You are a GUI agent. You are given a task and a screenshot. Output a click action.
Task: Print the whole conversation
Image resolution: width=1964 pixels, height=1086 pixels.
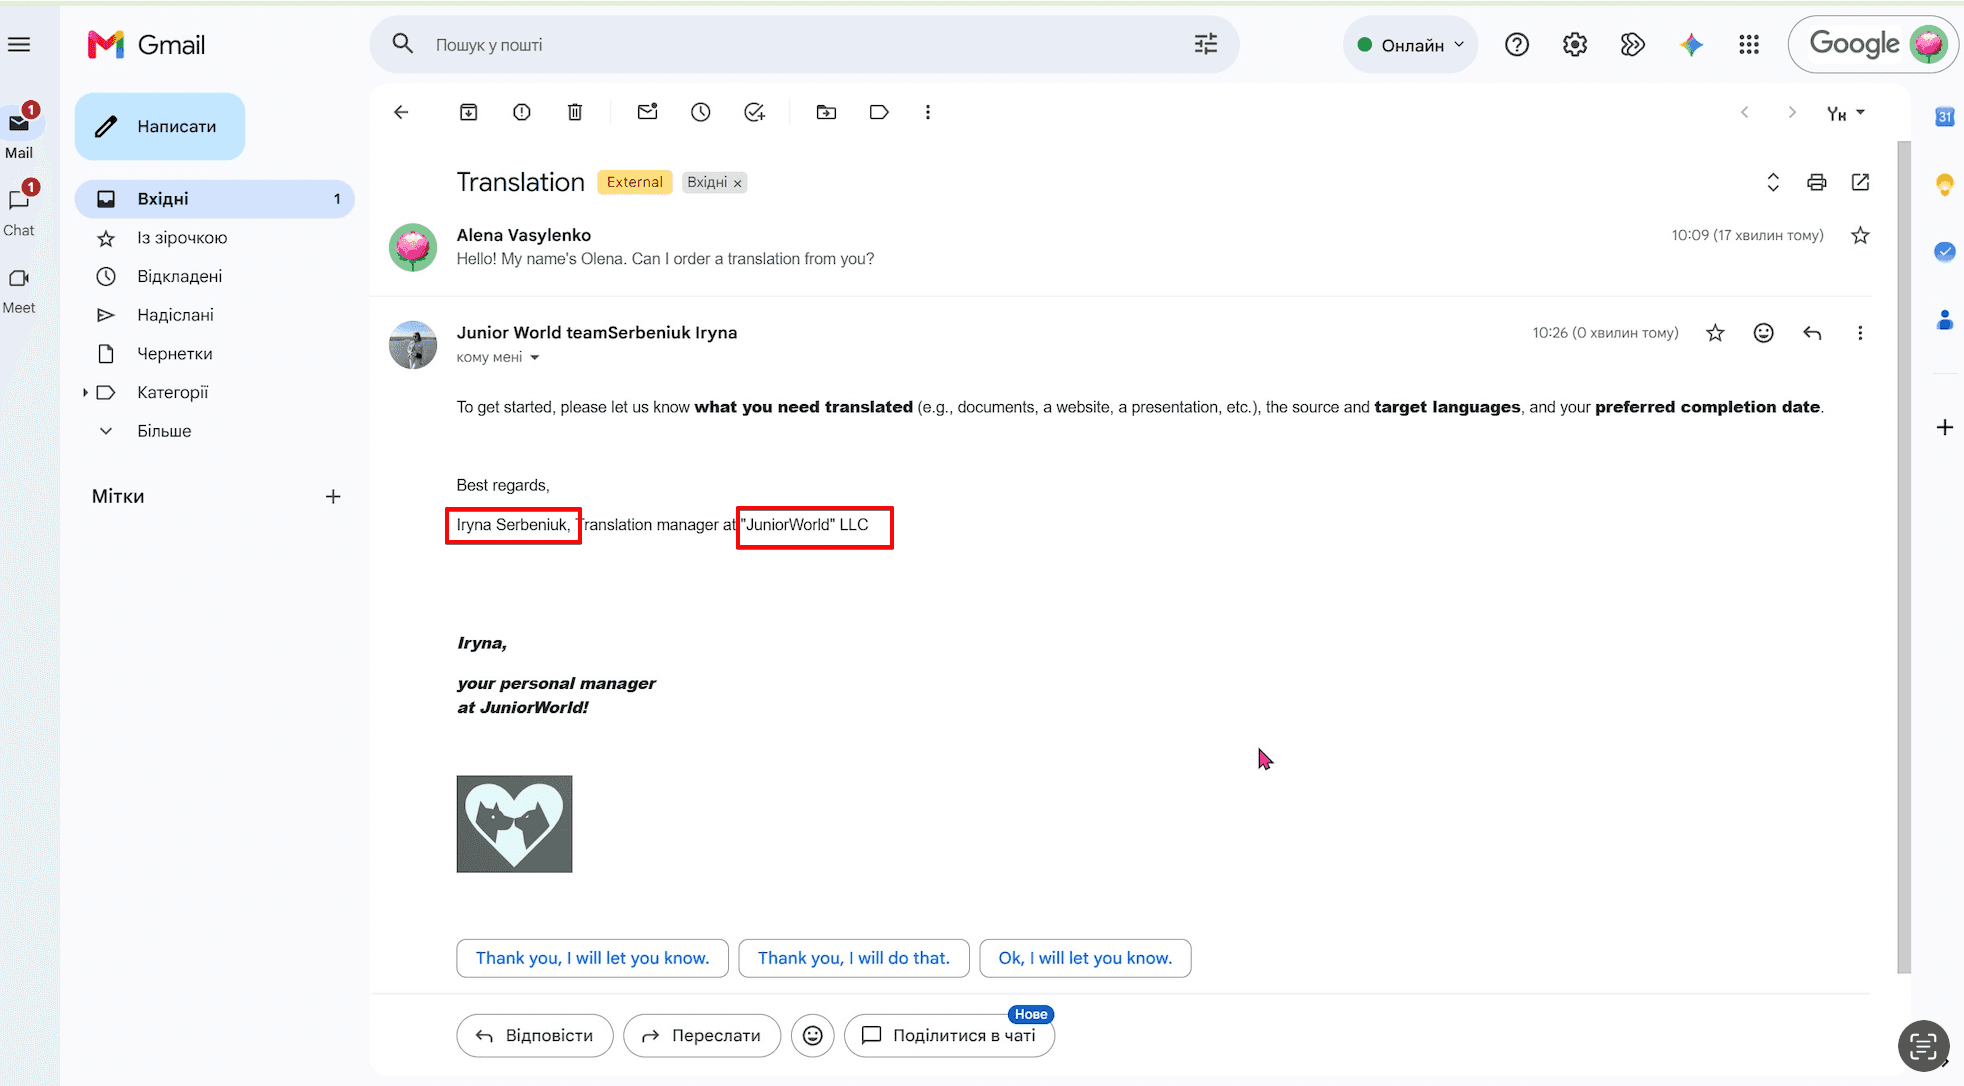pyautogui.click(x=1817, y=182)
